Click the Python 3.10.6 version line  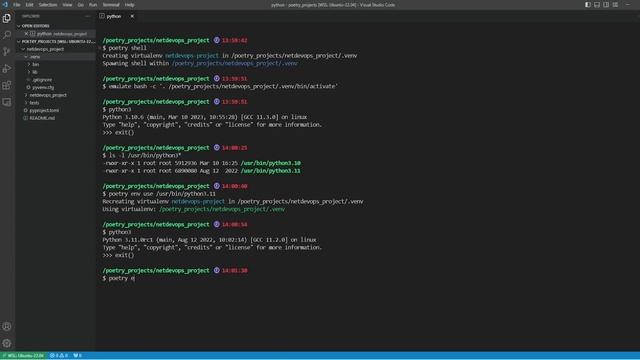coord(204,117)
